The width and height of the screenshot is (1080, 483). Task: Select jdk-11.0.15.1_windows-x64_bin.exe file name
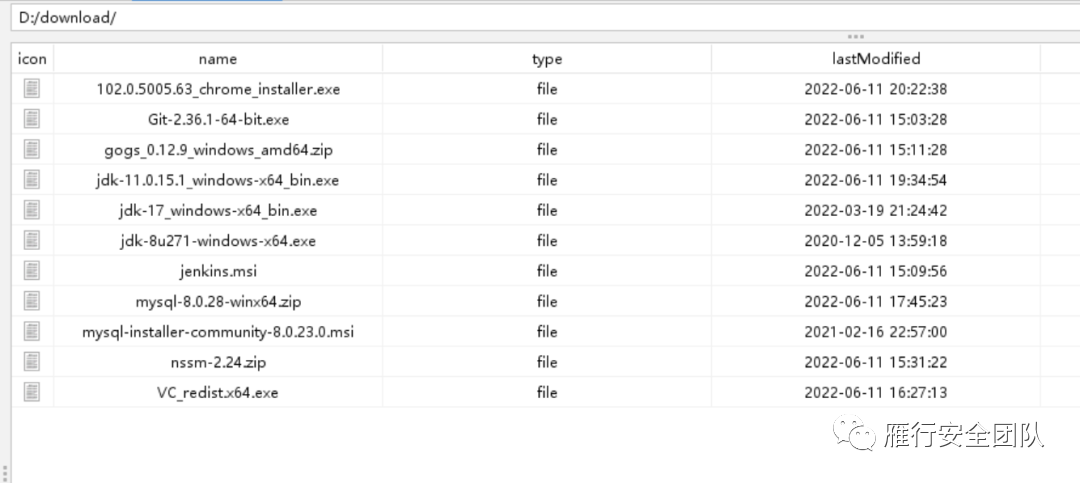point(218,181)
